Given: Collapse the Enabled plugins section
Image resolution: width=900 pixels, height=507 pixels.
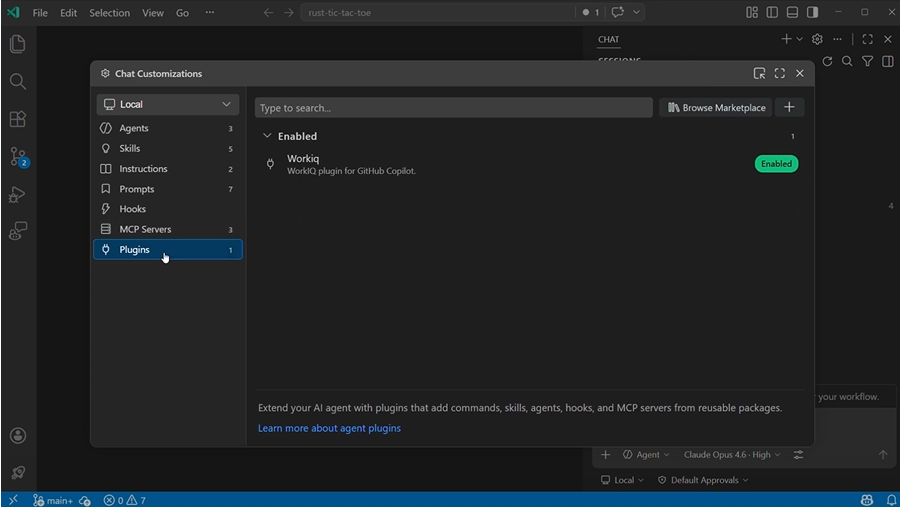Looking at the screenshot, I should point(267,136).
